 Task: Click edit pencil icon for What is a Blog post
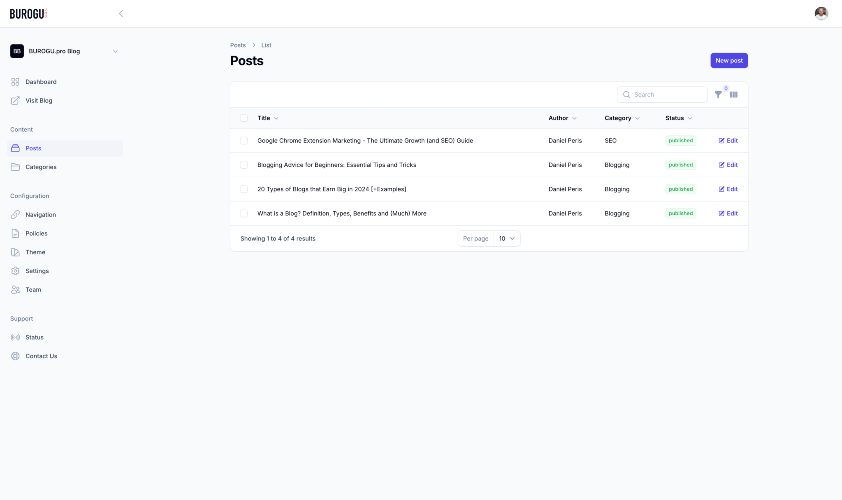(721, 213)
